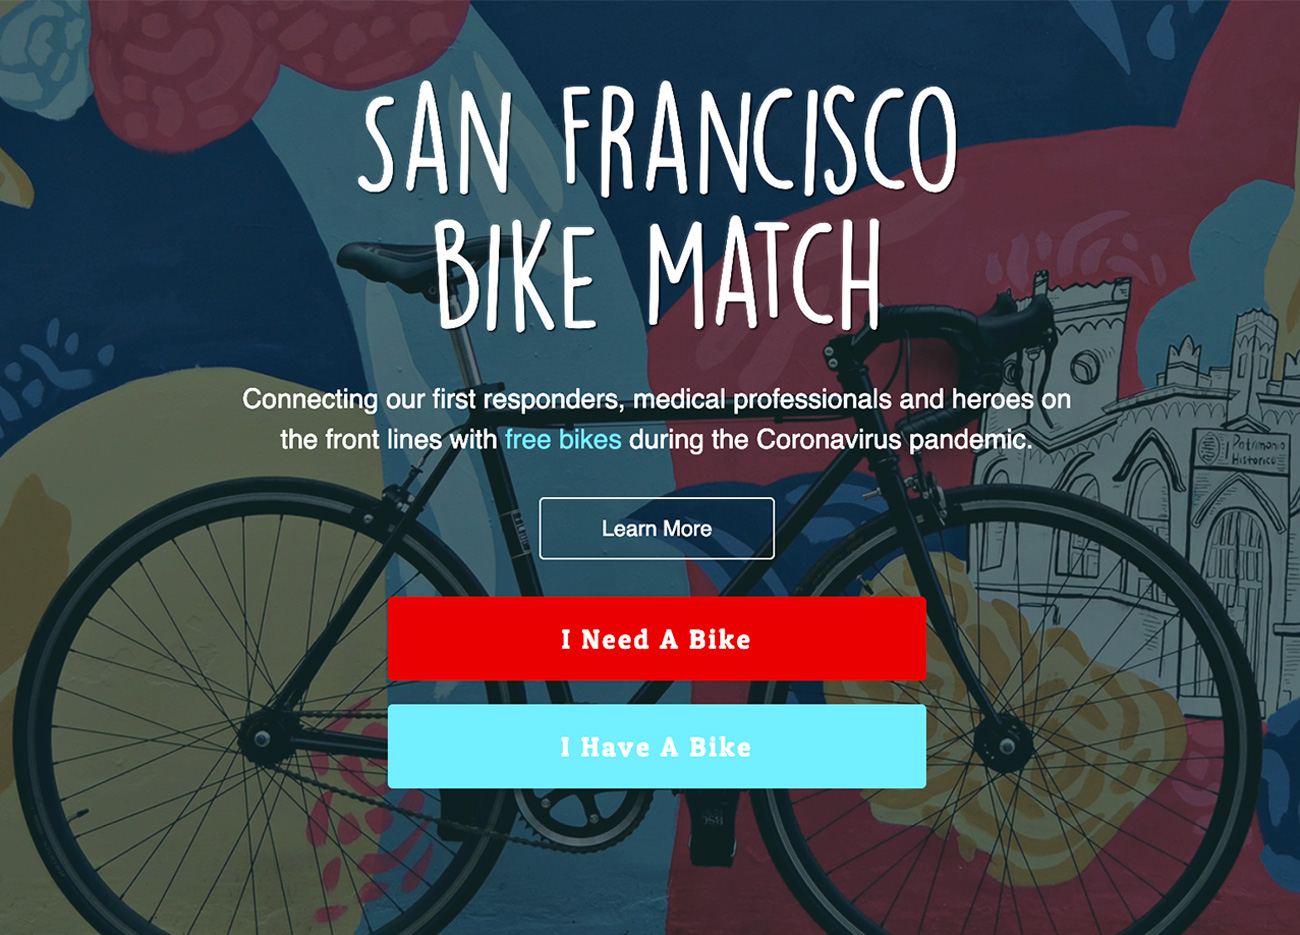The image size is (1300, 935).
Task: Open the "free bikes" highlighted link
Action: pos(563,439)
